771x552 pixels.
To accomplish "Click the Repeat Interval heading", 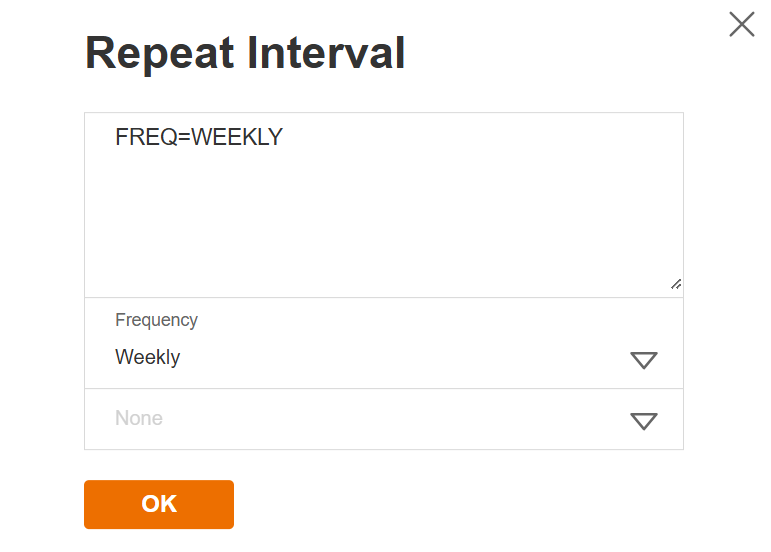I will click(245, 53).
